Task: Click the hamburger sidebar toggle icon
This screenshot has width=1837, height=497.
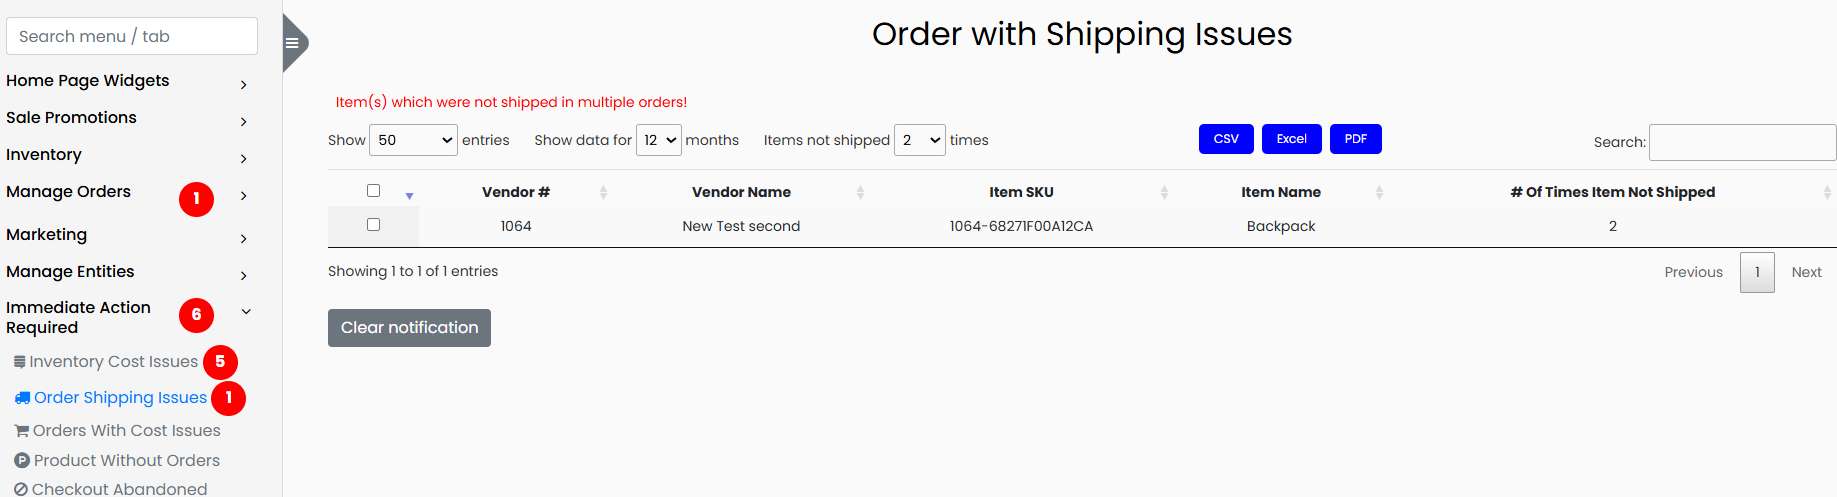Action: click(292, 43)
